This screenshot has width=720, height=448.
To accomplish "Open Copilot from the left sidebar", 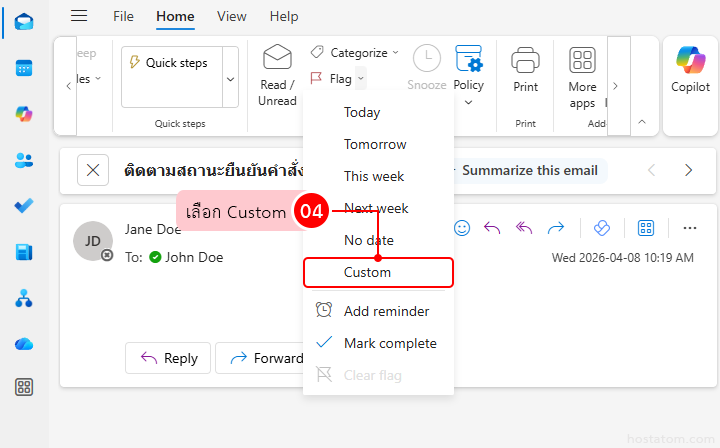I will click(x=24, y=114).
